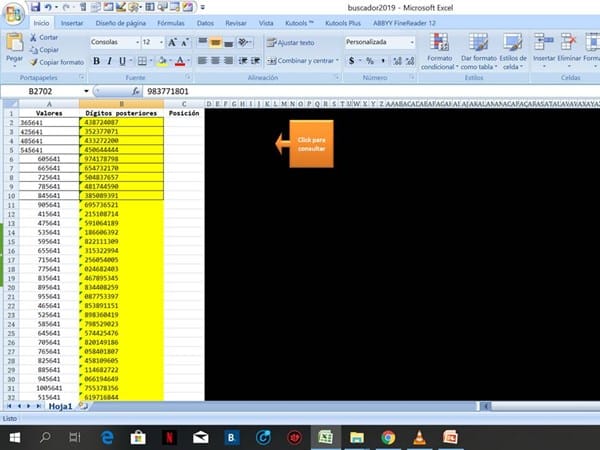Viewport: 600px width, 450px height.
Task: Cut selection with Cortar
Action: 44,37
